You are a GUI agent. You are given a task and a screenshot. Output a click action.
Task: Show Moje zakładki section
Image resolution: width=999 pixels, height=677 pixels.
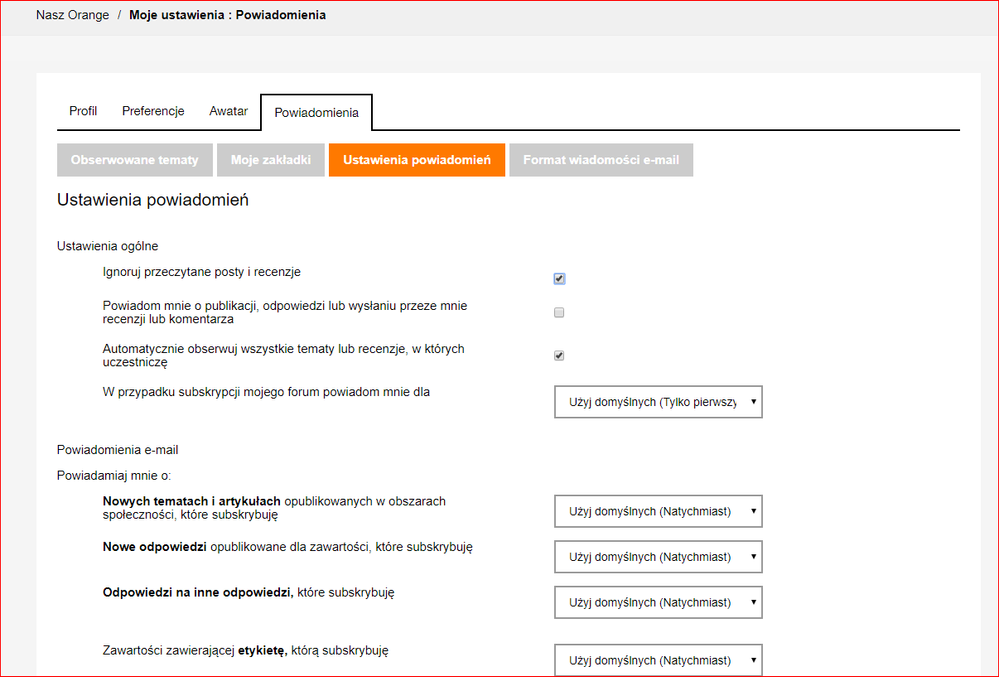pyautogui.click(x=270, y=160)
